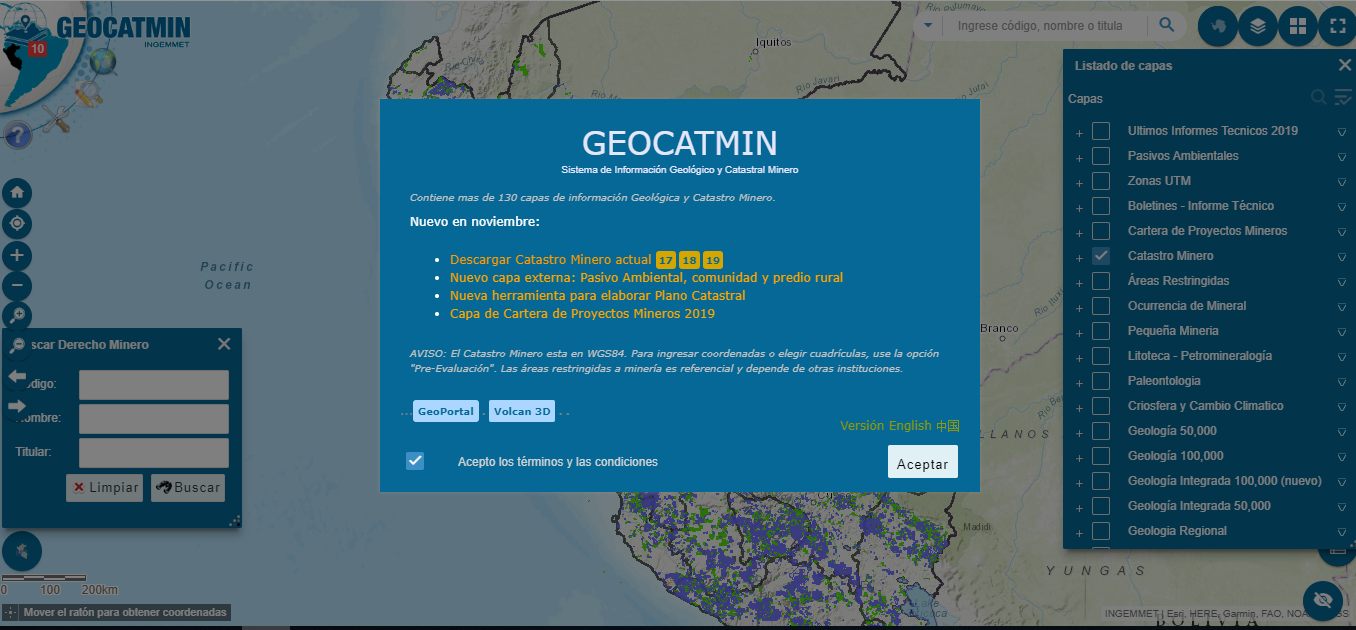
Task: Click the crossed-out eye visibility button
Action: [1323, 599]
